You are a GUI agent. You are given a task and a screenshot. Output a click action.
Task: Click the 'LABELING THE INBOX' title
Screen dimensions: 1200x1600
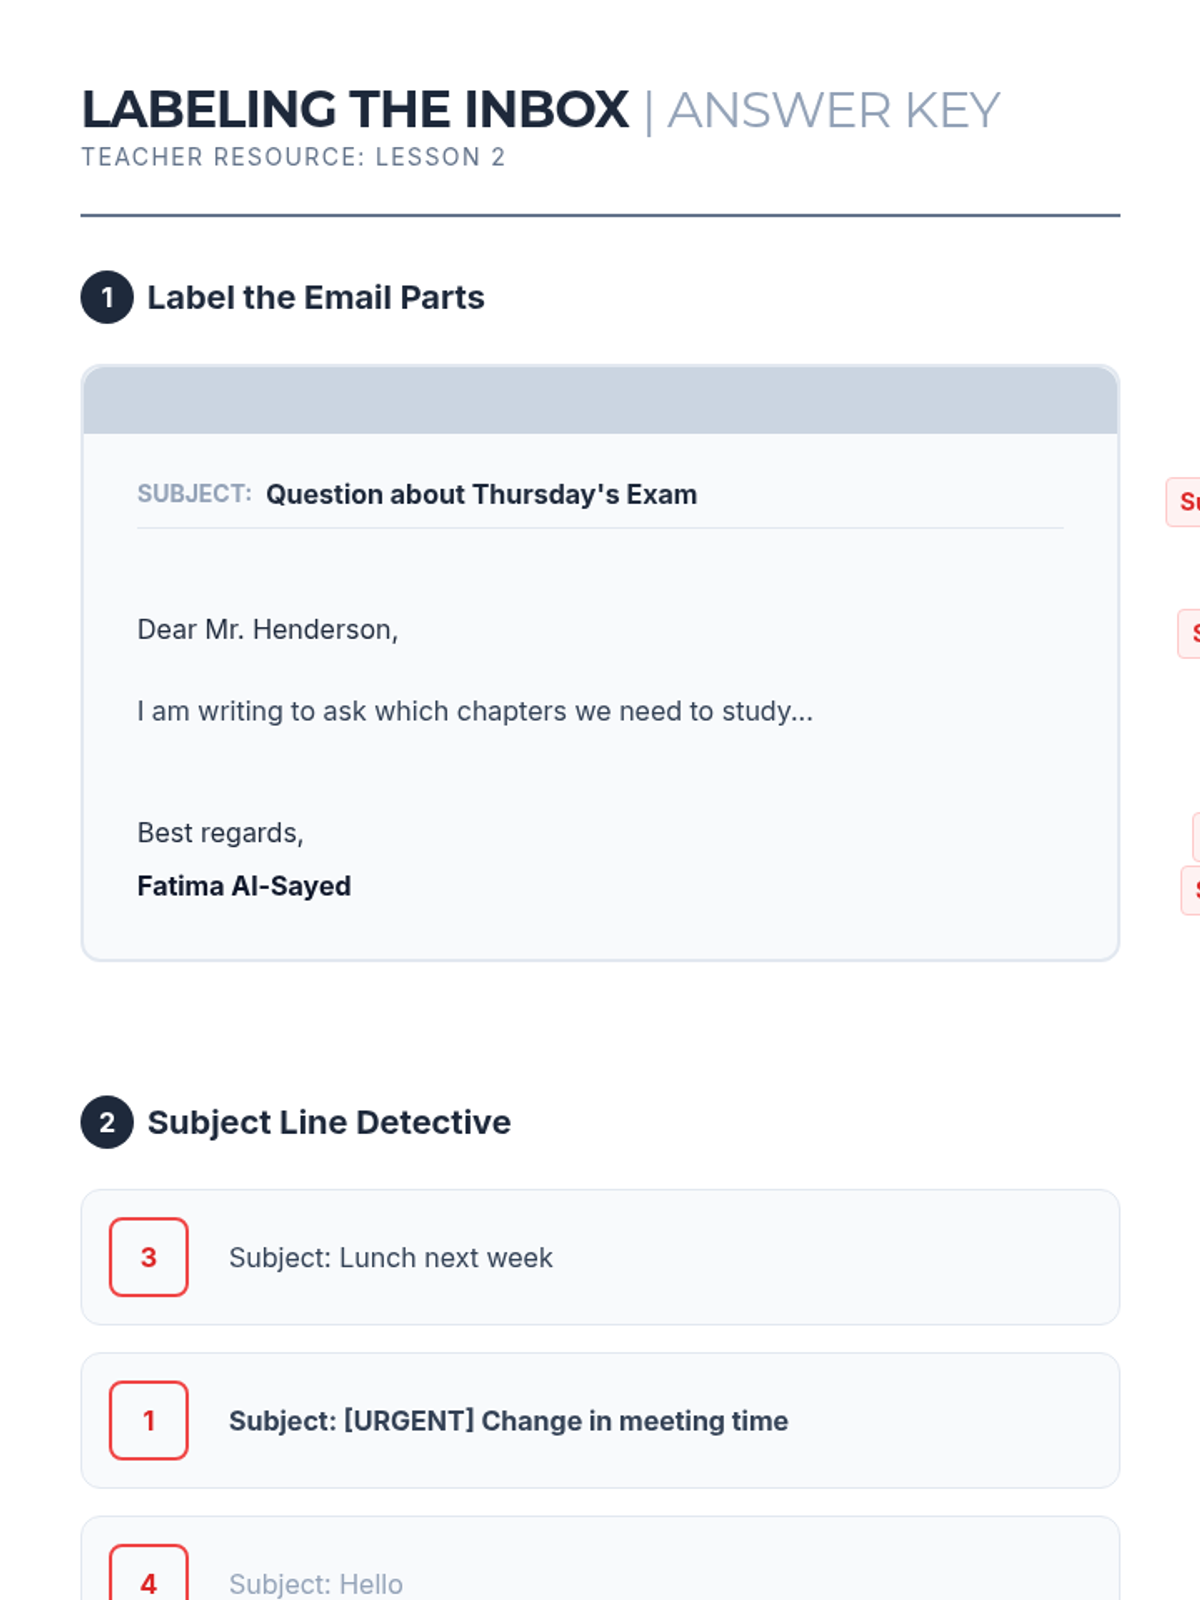[355, 110]
